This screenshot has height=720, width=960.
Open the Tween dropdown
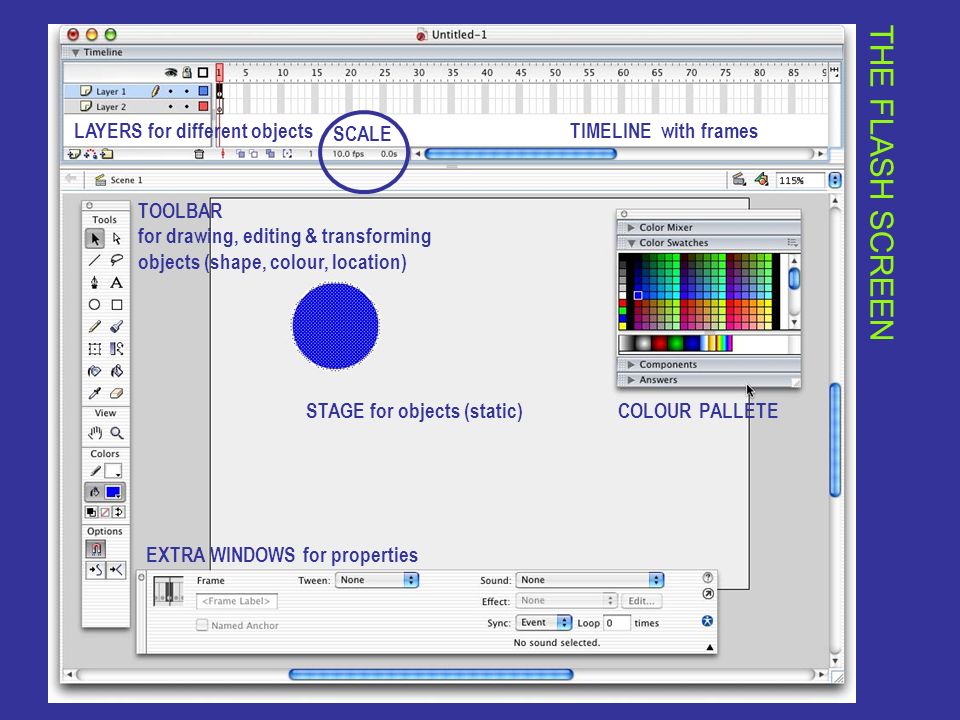(377, 580)
